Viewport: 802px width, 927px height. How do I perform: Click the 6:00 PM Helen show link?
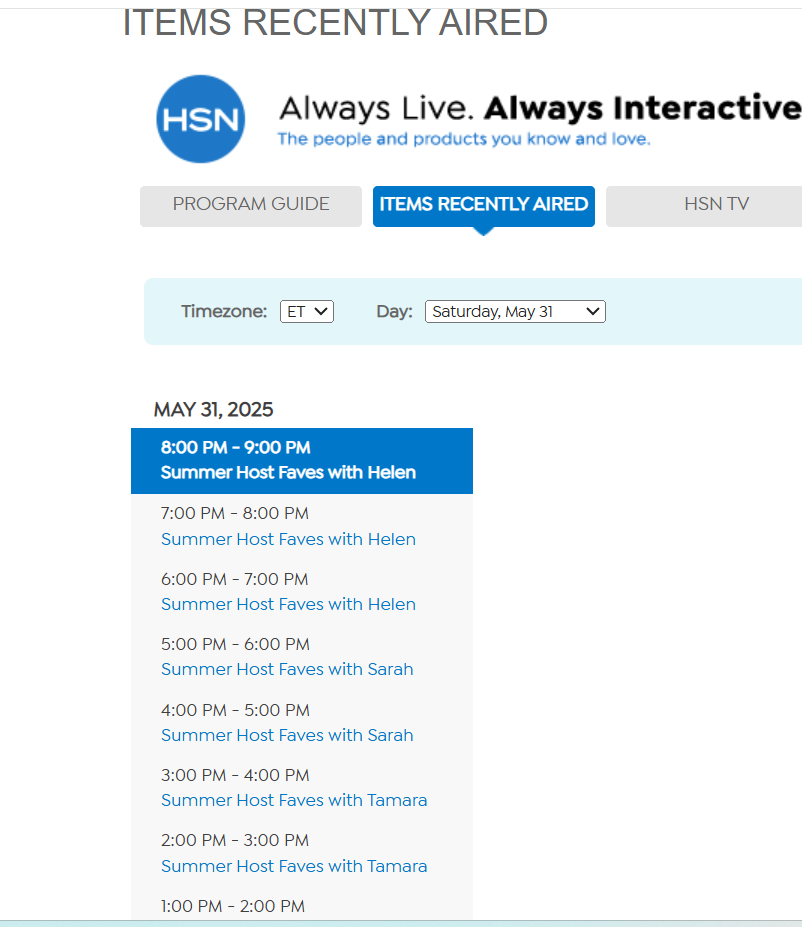click(288, 604)
